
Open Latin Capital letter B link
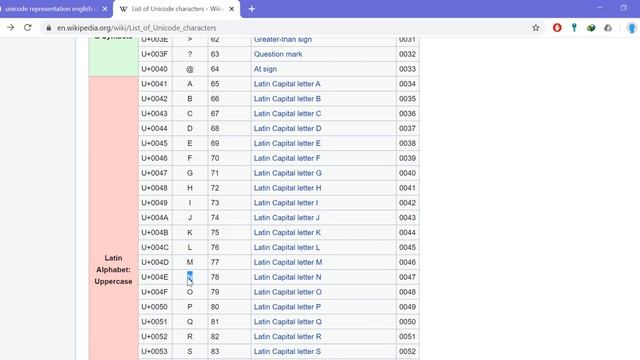coord(287,99)
